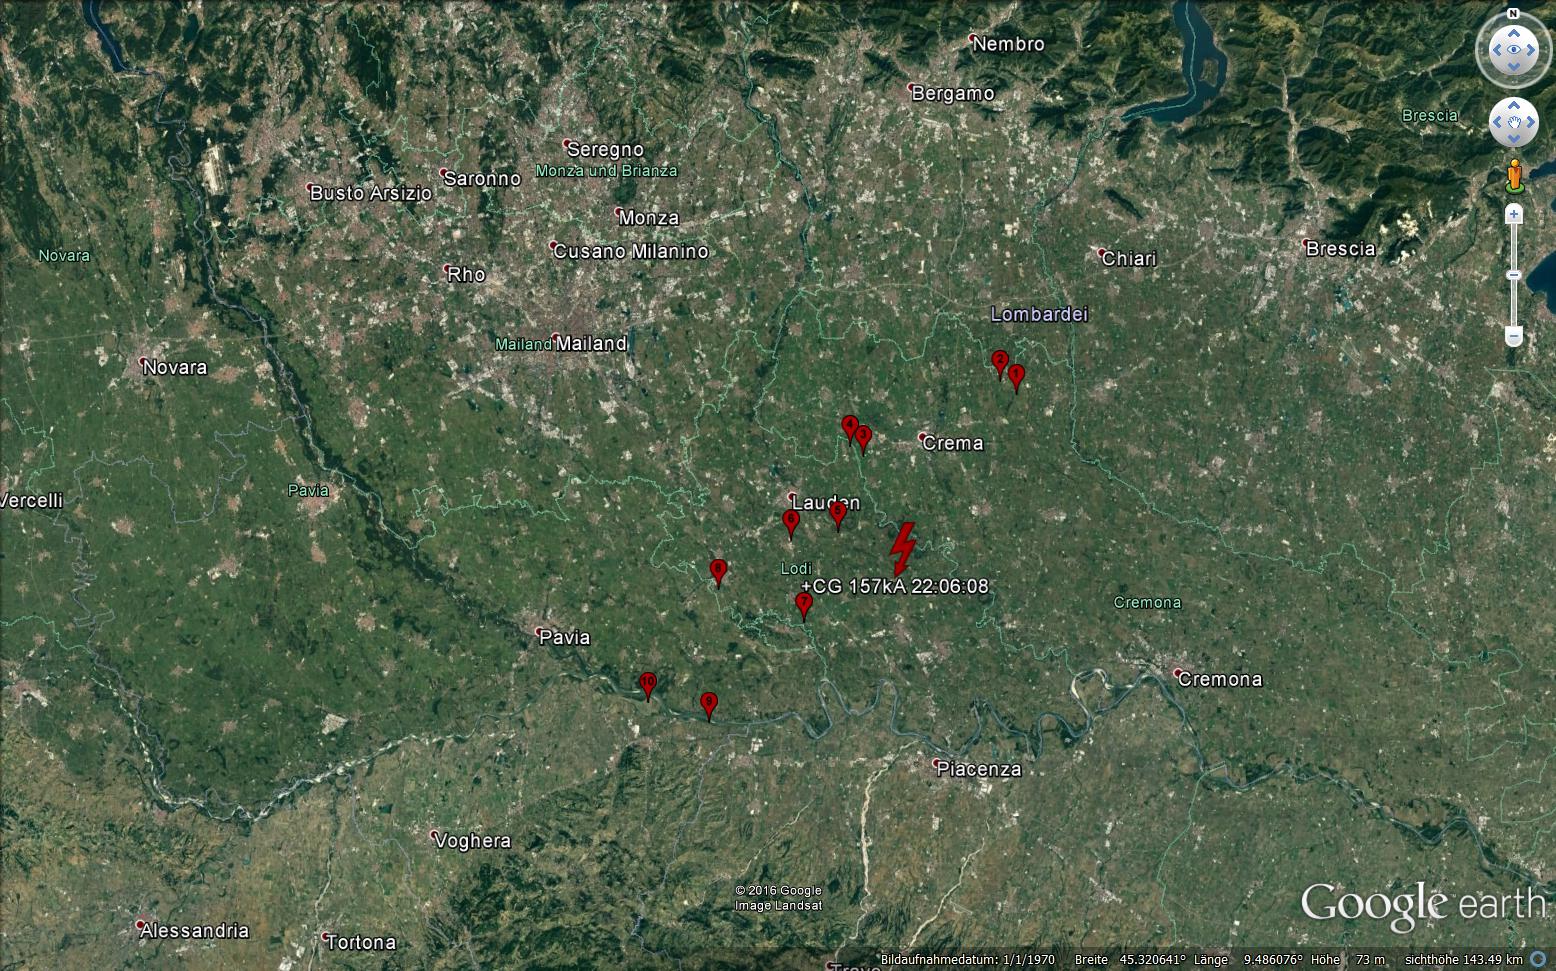Click the Rho city label
Image resolution: width=1556 pixels, height=971 pixels.
pos(466,274)
